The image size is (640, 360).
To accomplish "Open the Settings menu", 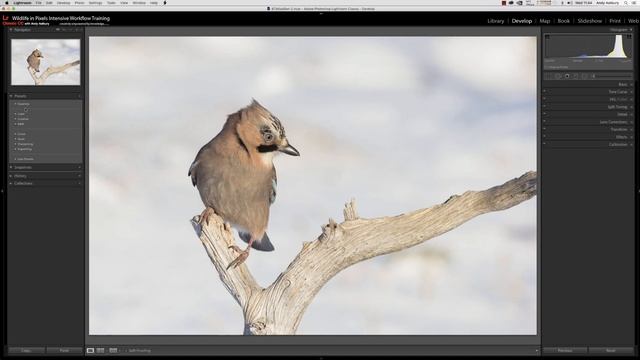I will point(95,3).
